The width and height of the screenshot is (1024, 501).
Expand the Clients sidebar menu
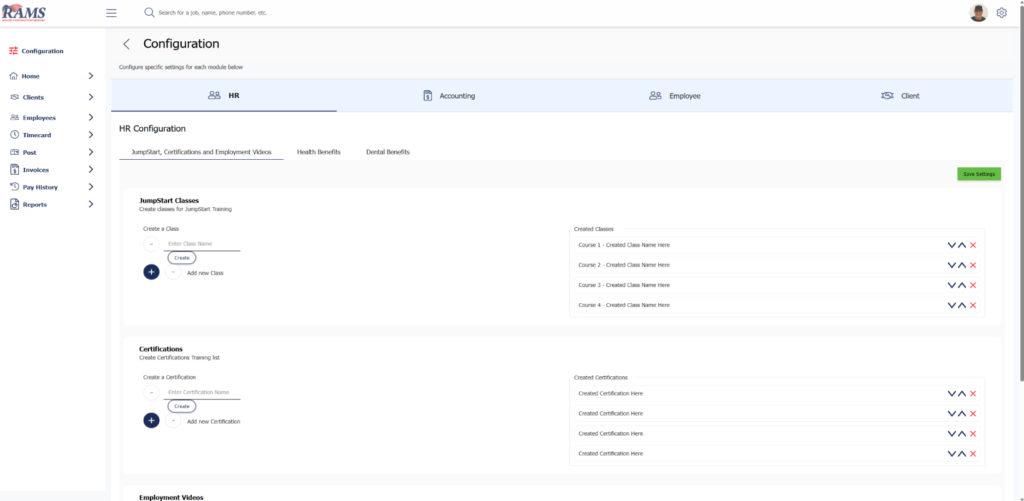90,97
